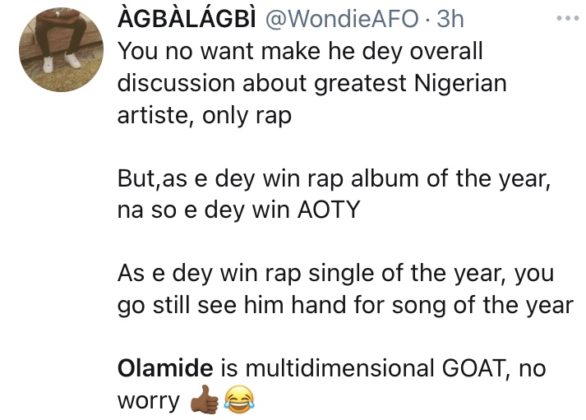Open the ÀGBÀLÁGBÌ display name profile
The image size is (586, 420).
(x=187, y=18)
